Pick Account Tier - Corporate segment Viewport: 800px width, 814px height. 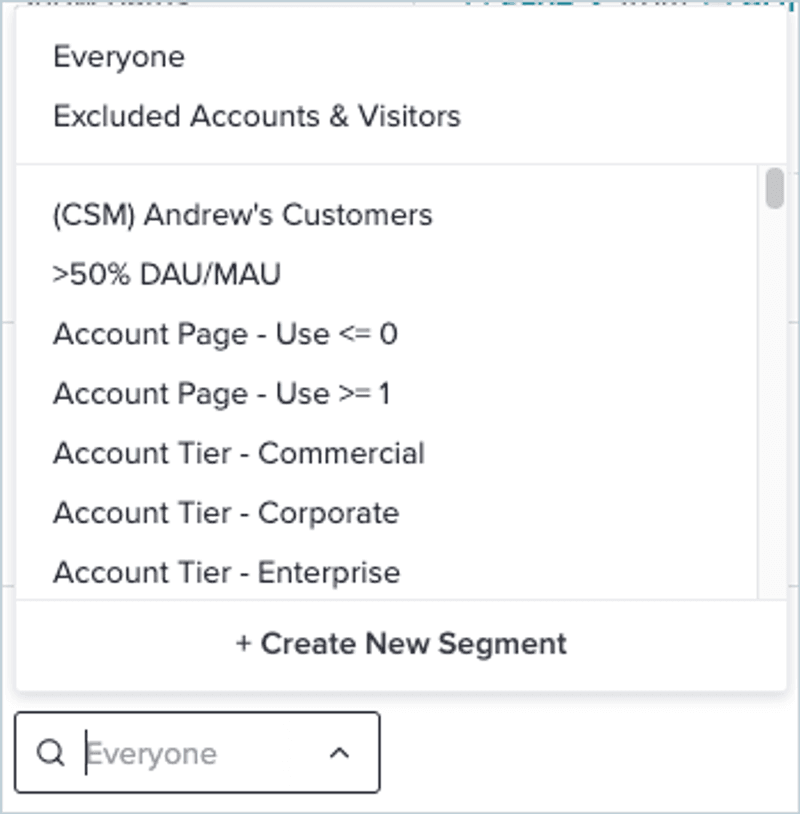pos(225,513)
